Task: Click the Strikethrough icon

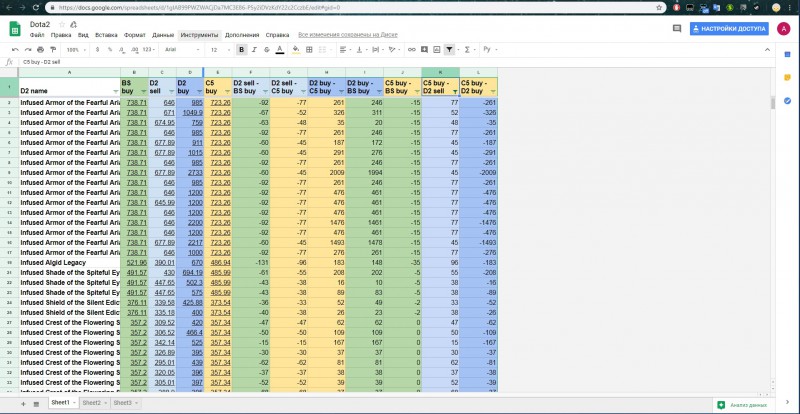Action: point(266,50)
